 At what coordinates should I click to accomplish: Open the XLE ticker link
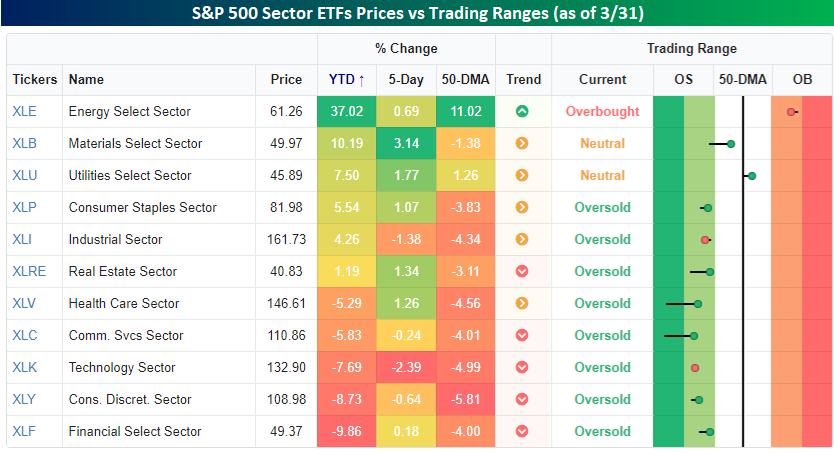coord(24,111)
